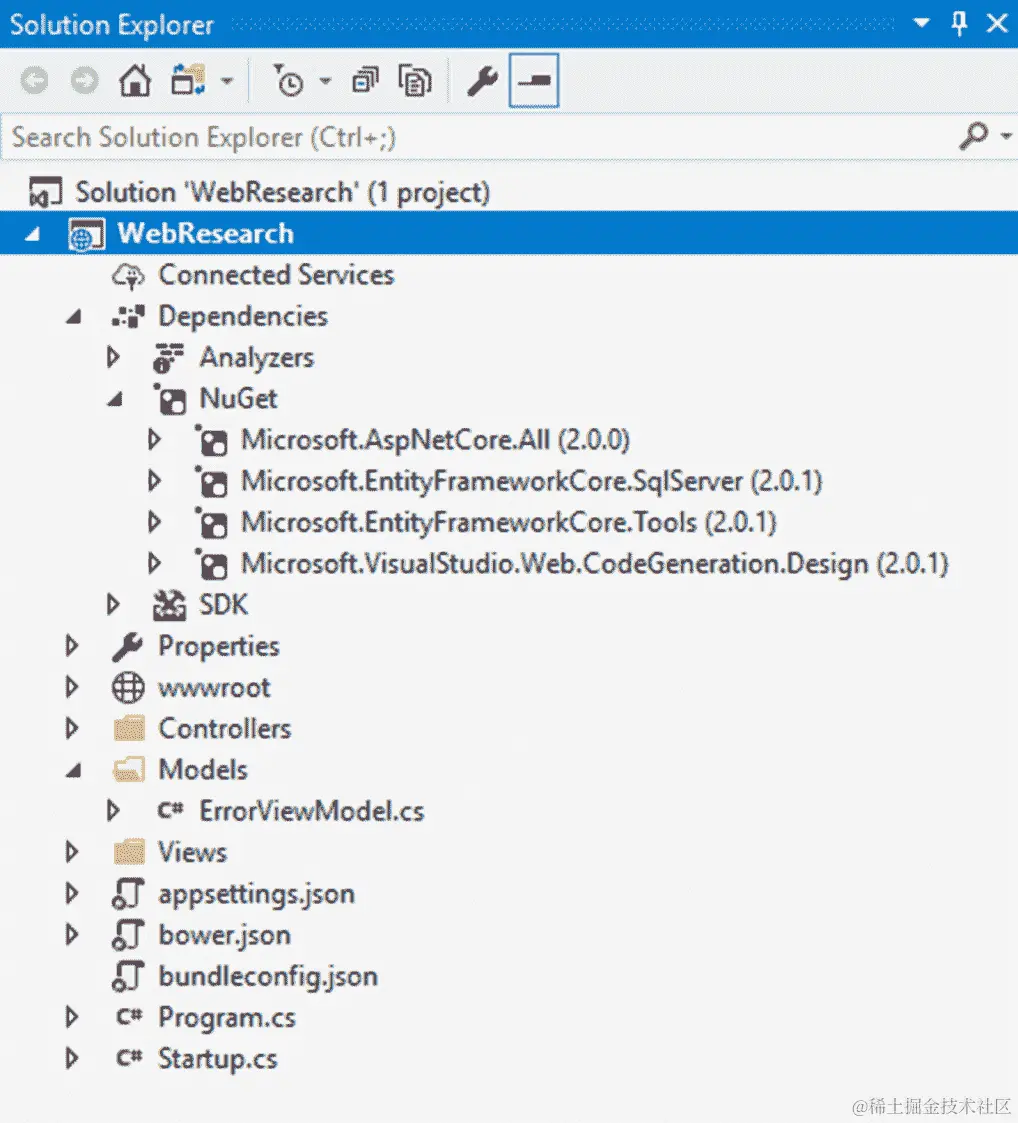Click the VisualStudio.Web.CodeGeneration.Design package icon

tap(212, 564)
